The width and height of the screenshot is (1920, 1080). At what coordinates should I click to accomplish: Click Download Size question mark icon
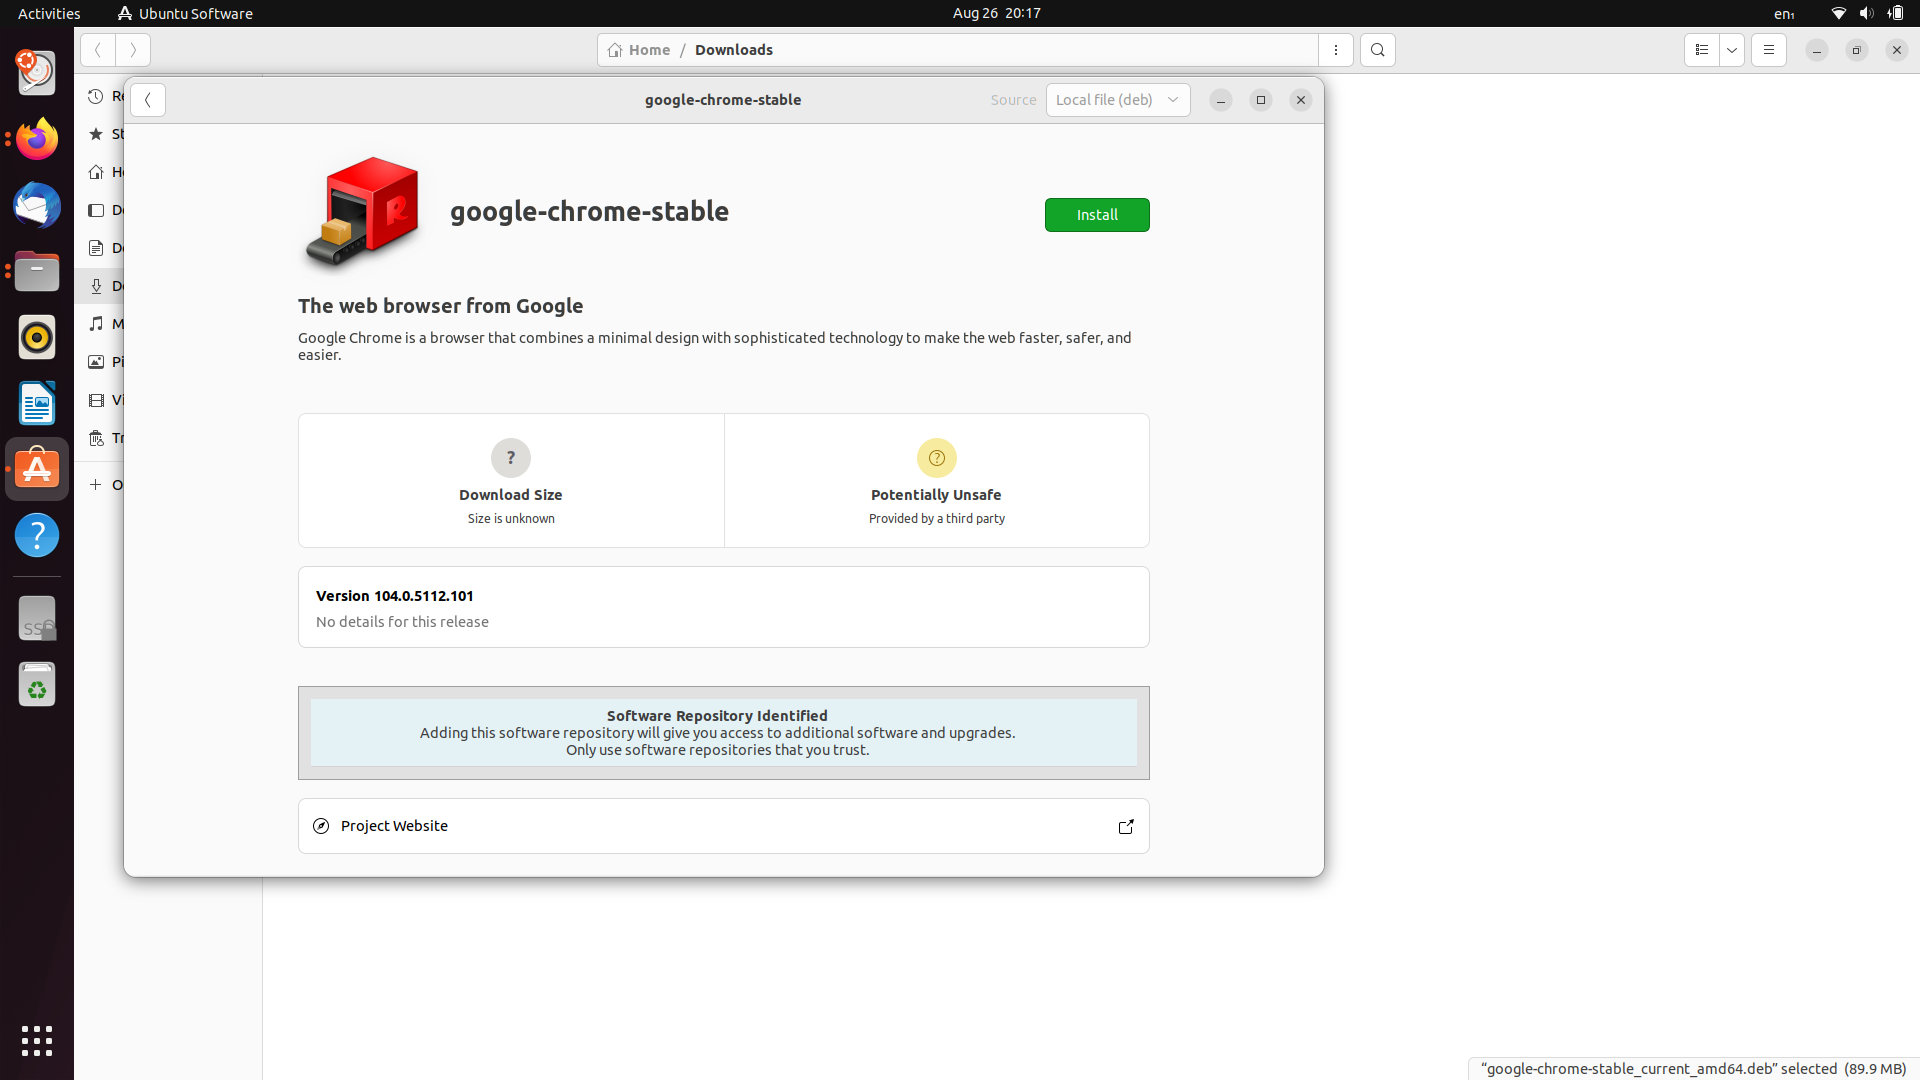[x=511, y=458]
